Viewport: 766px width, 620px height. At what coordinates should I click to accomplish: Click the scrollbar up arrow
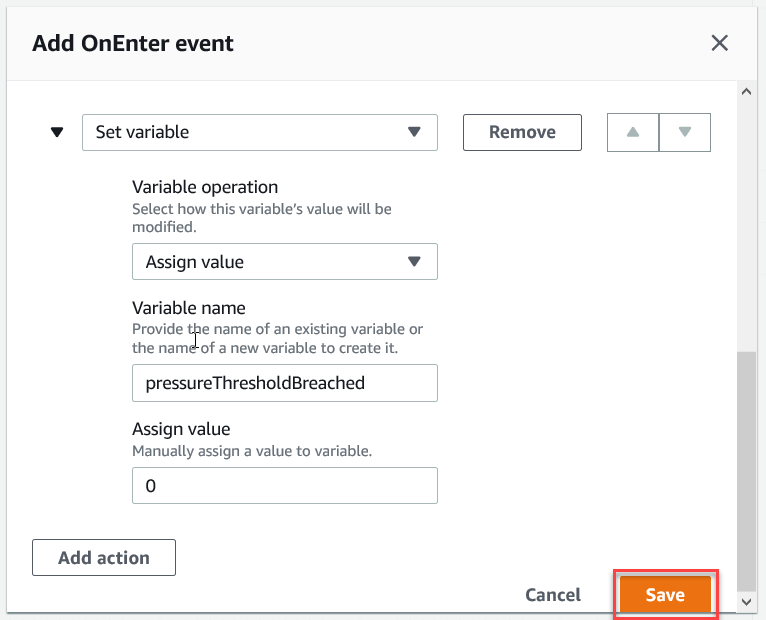[x=746, y=92]
